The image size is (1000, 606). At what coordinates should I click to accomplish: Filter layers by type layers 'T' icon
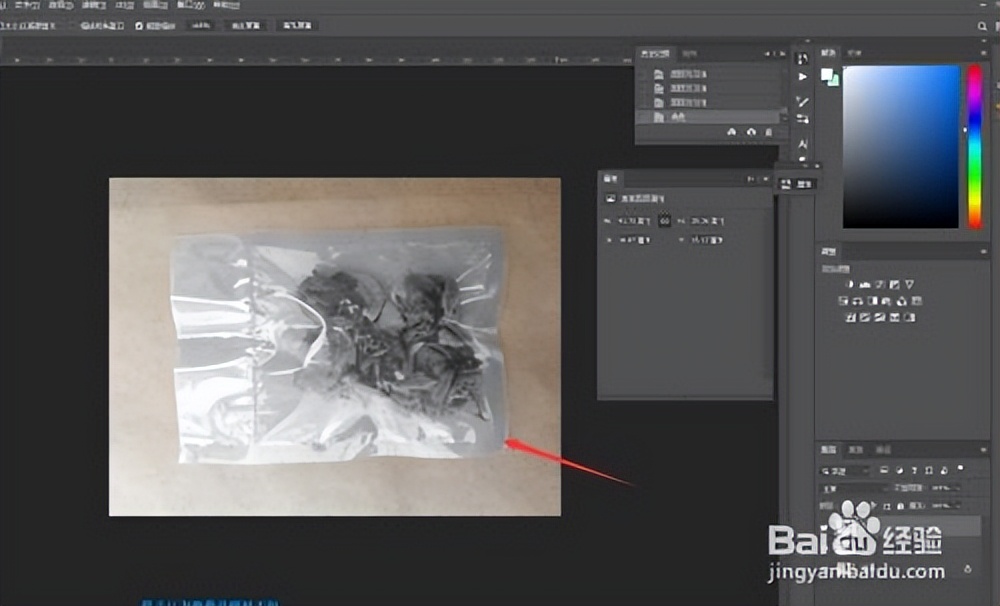coord(914,470)
